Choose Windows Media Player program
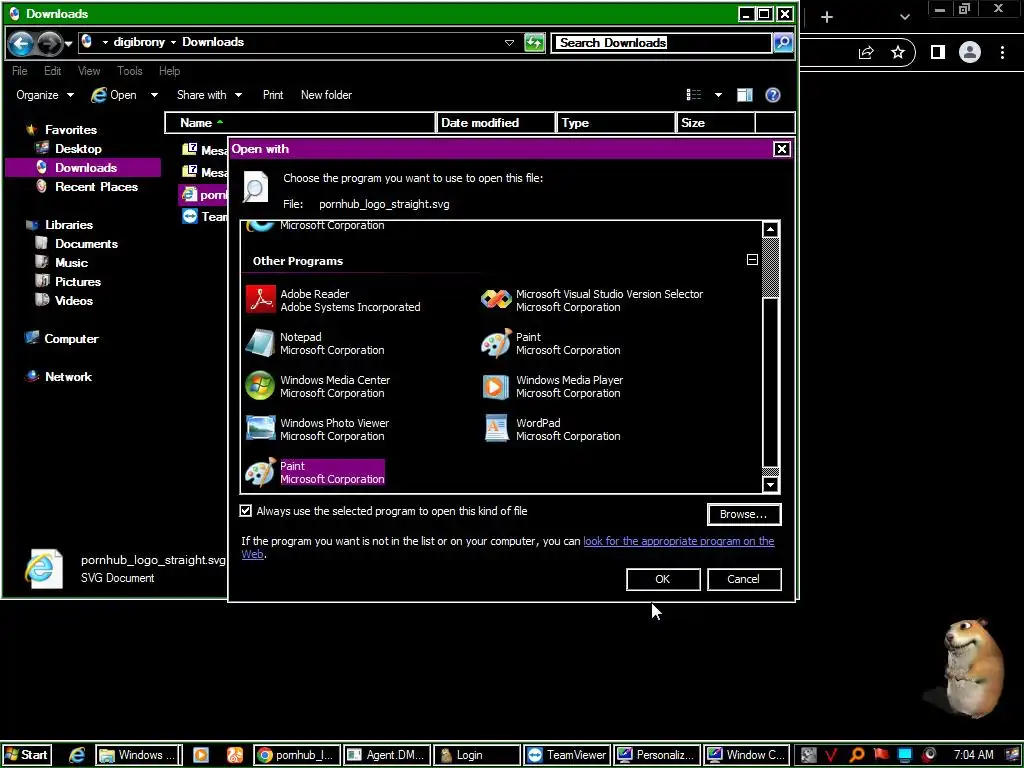Image resolution: width=1024 pixels, height=768 pixels. coord(552,387)
